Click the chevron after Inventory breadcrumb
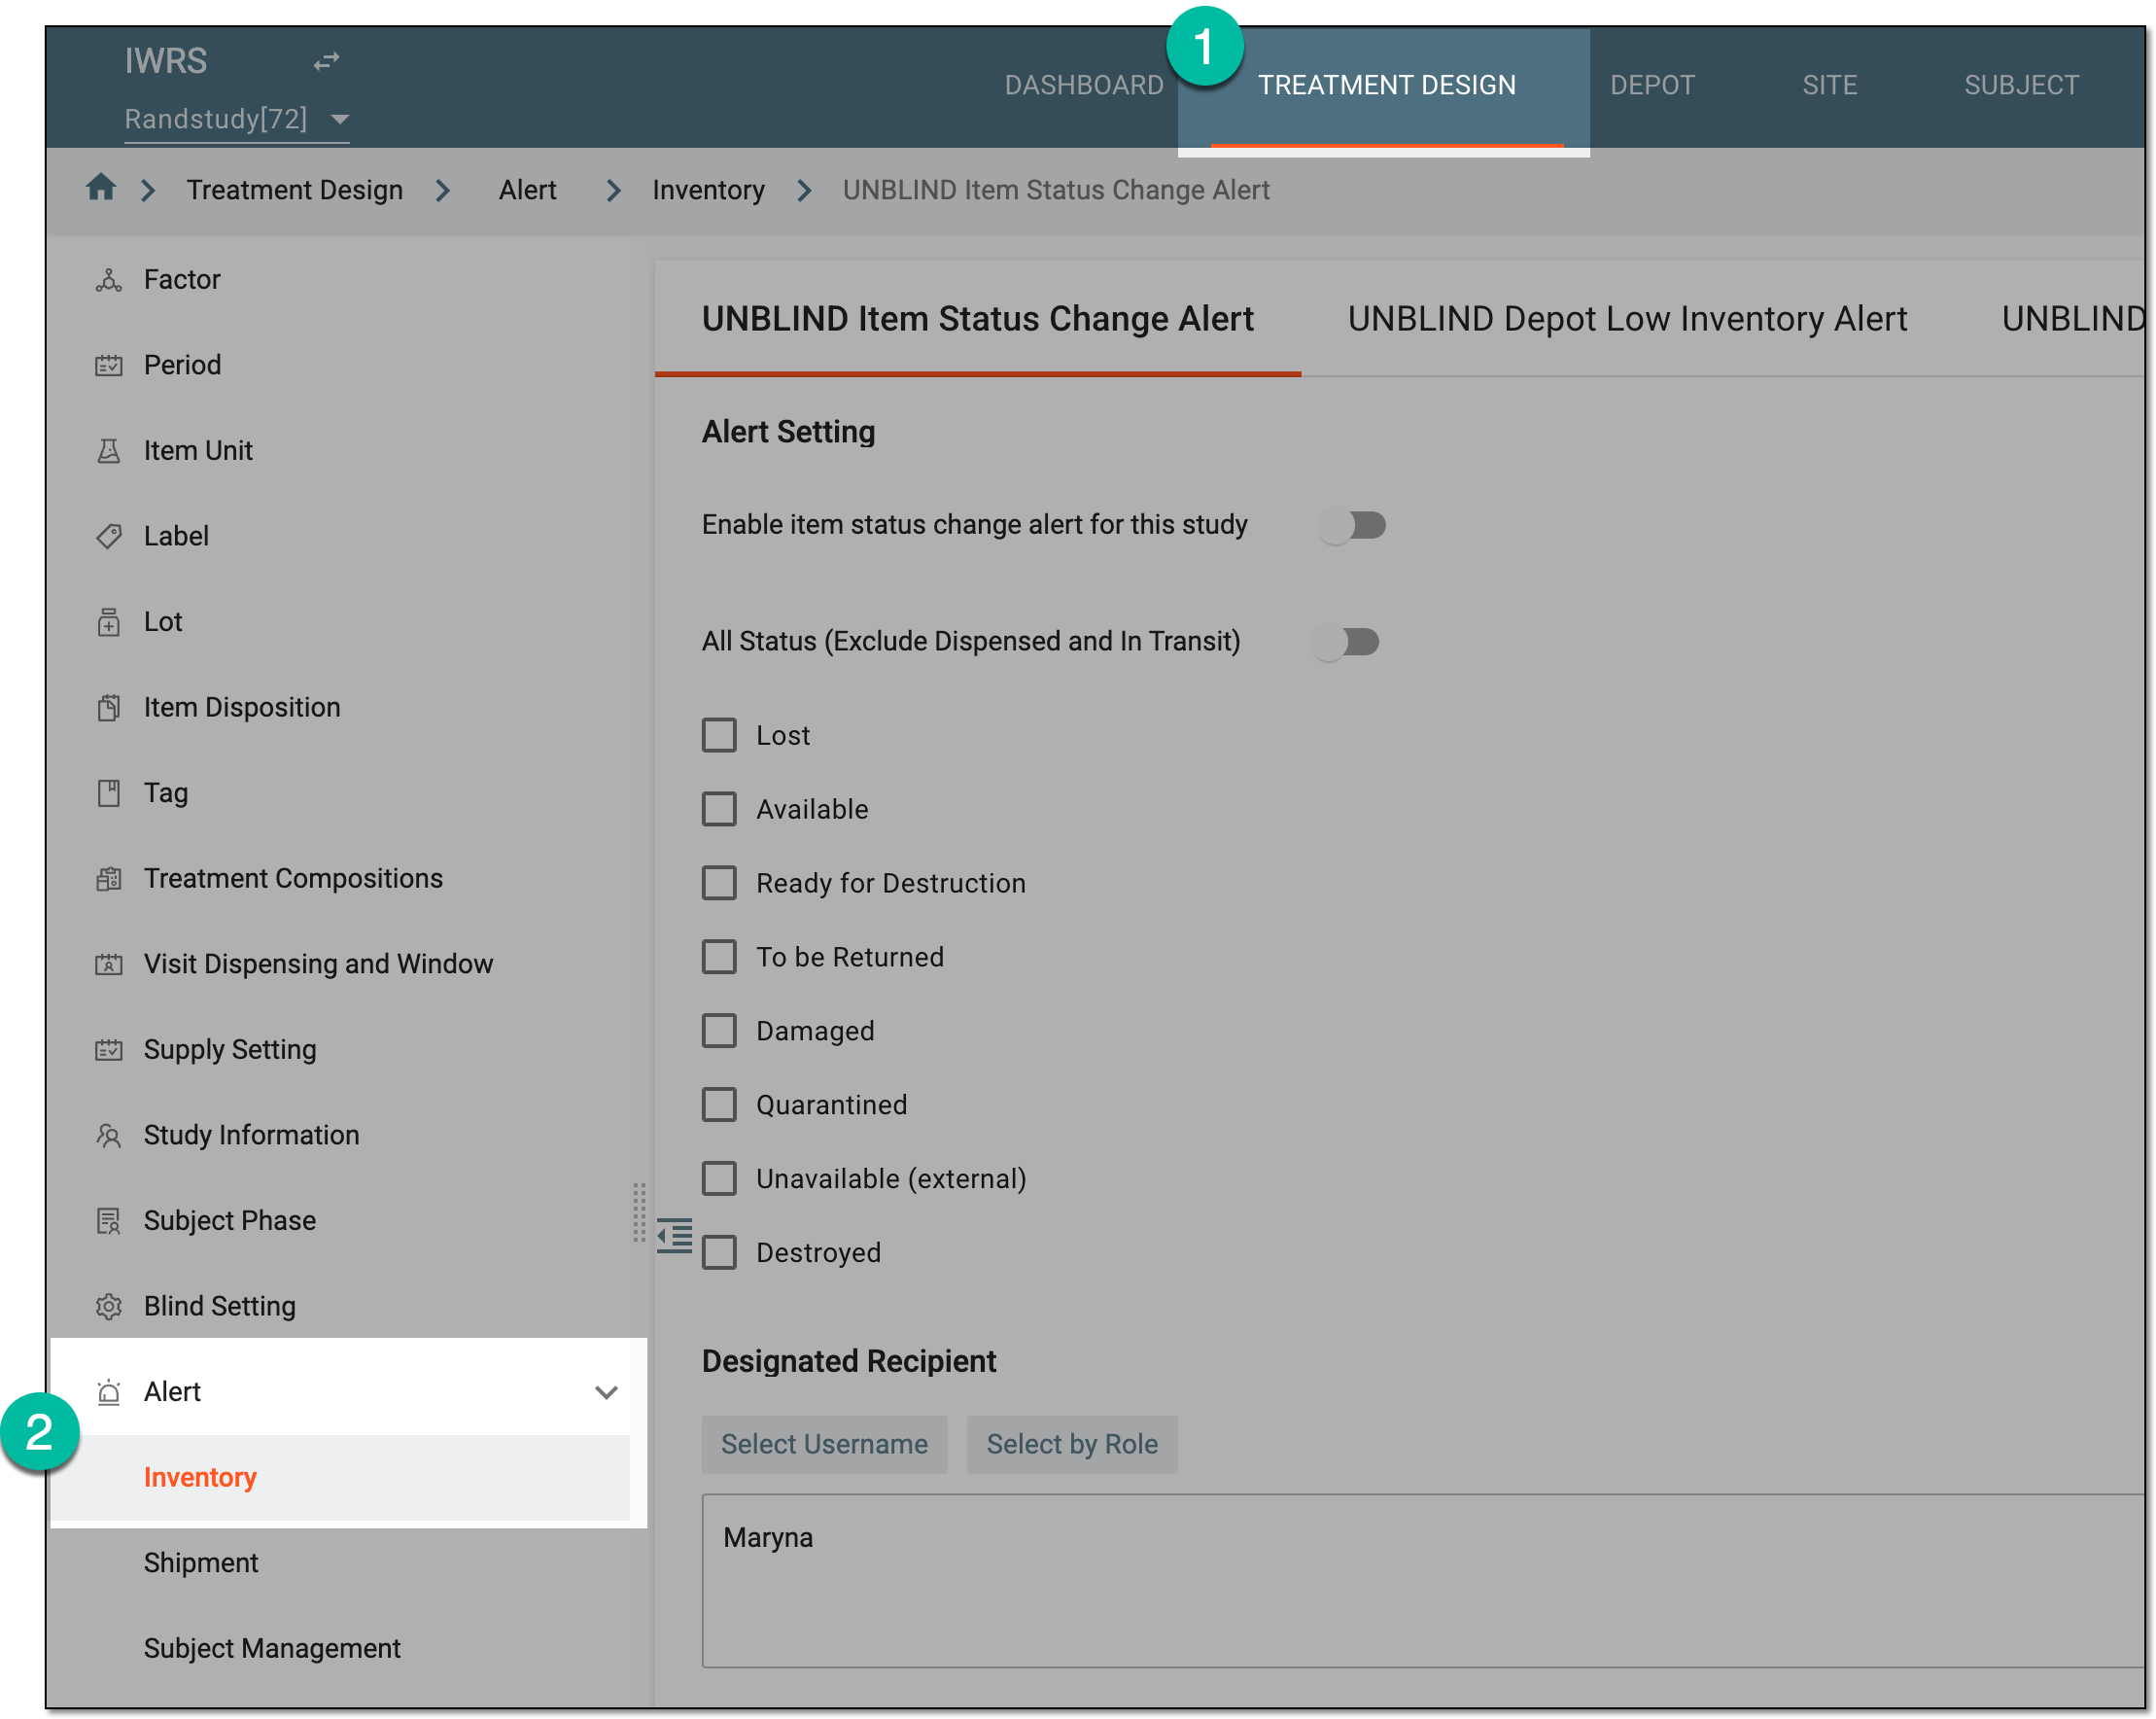The image size is (2156, 1719). coord(804,190)
